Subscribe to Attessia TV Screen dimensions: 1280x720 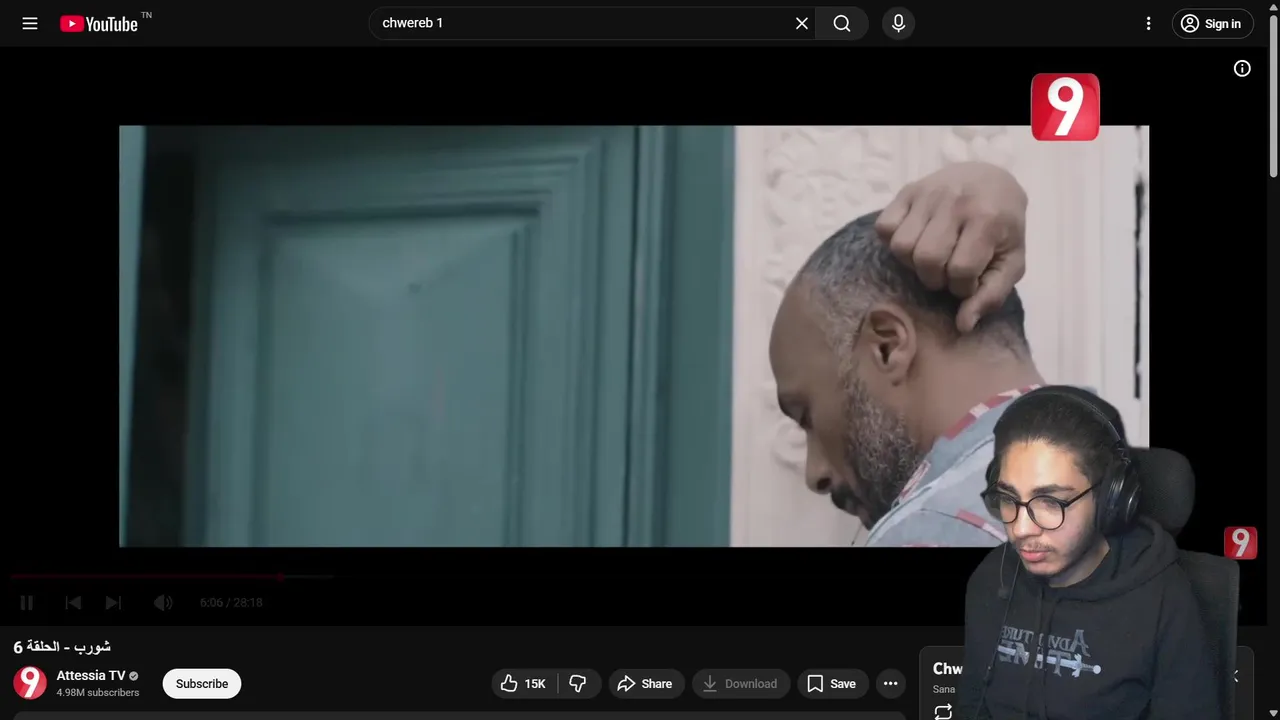click(x=202, y=684)
